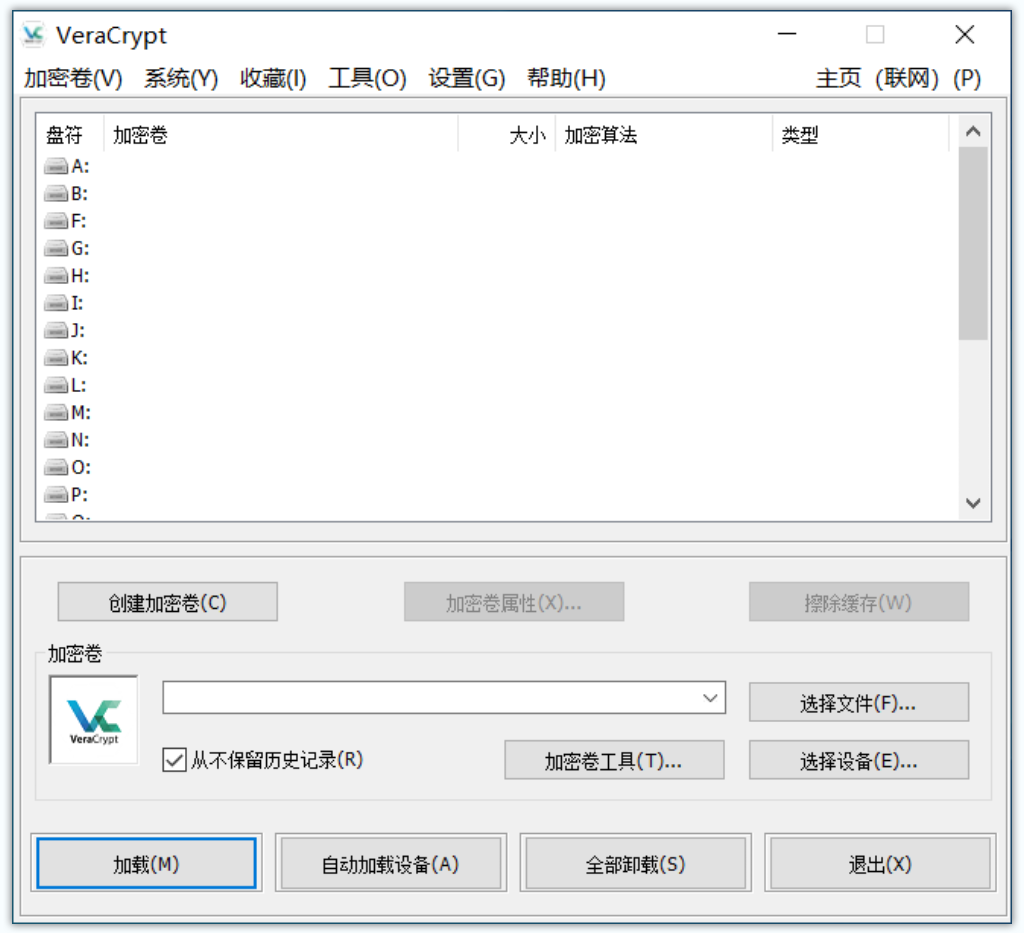Select drive icon for K:
The height and width of the screenshot is (933, 1024).
pyautogui.click(x=56, y=358)
